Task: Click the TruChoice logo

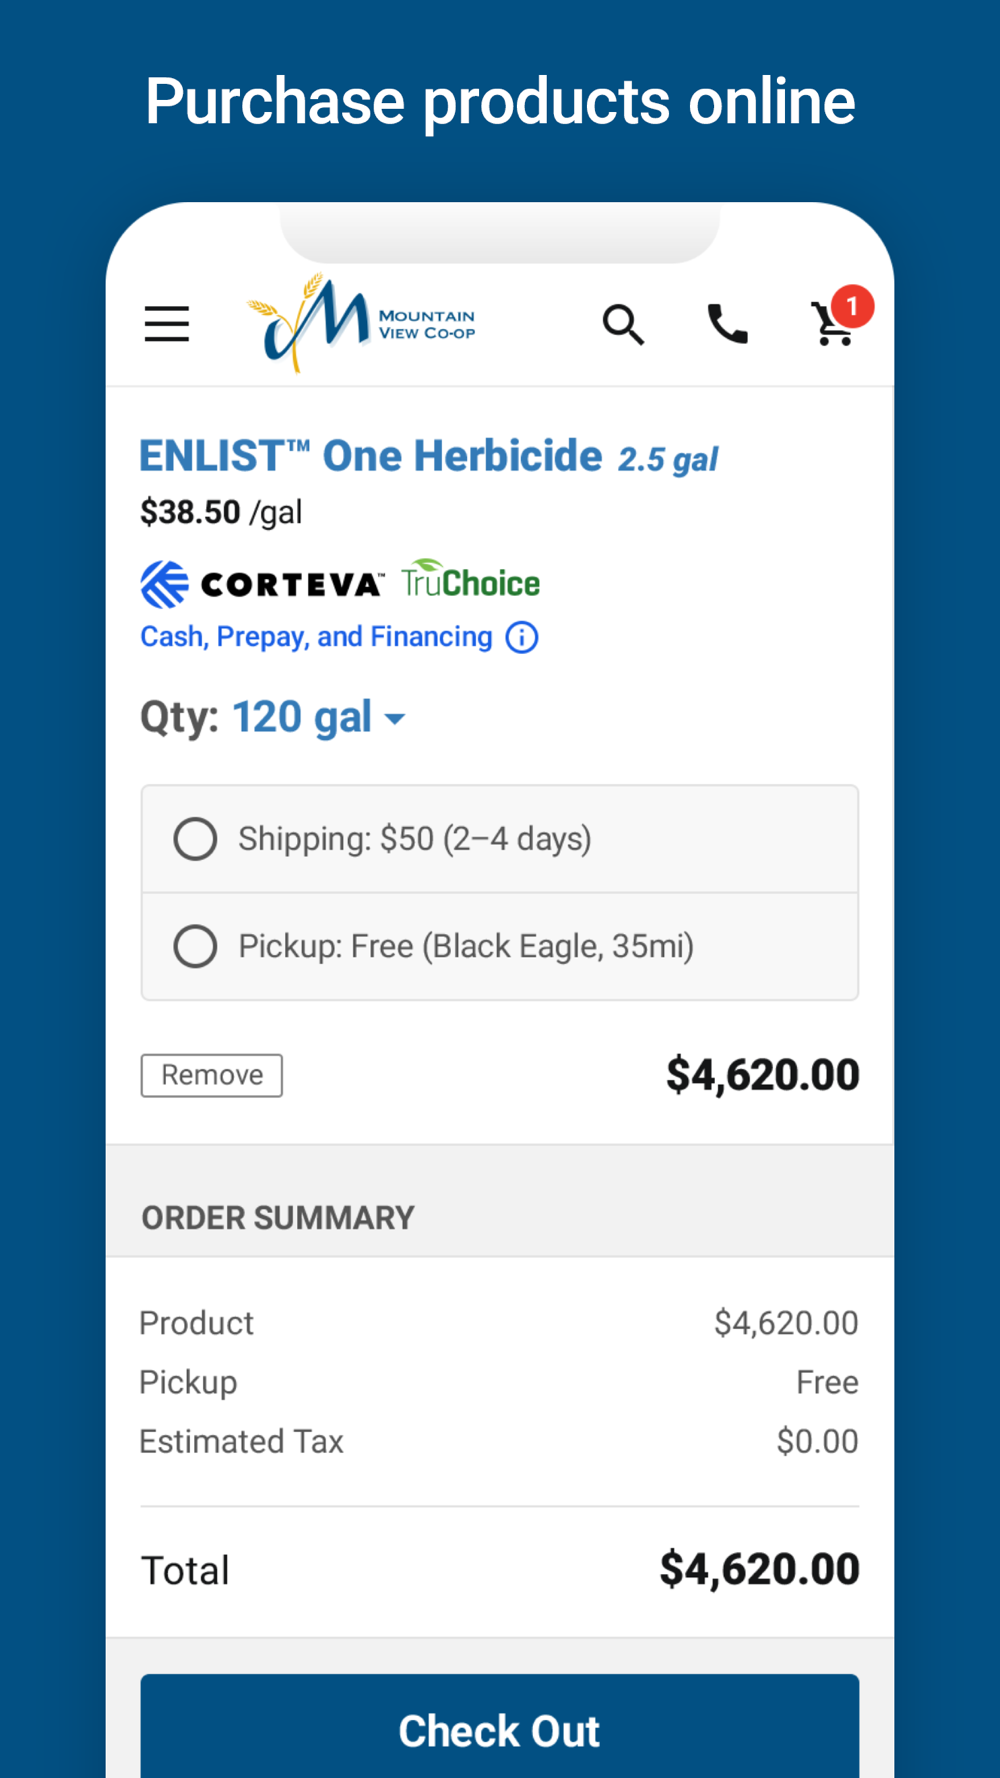Action: point(471,579)
